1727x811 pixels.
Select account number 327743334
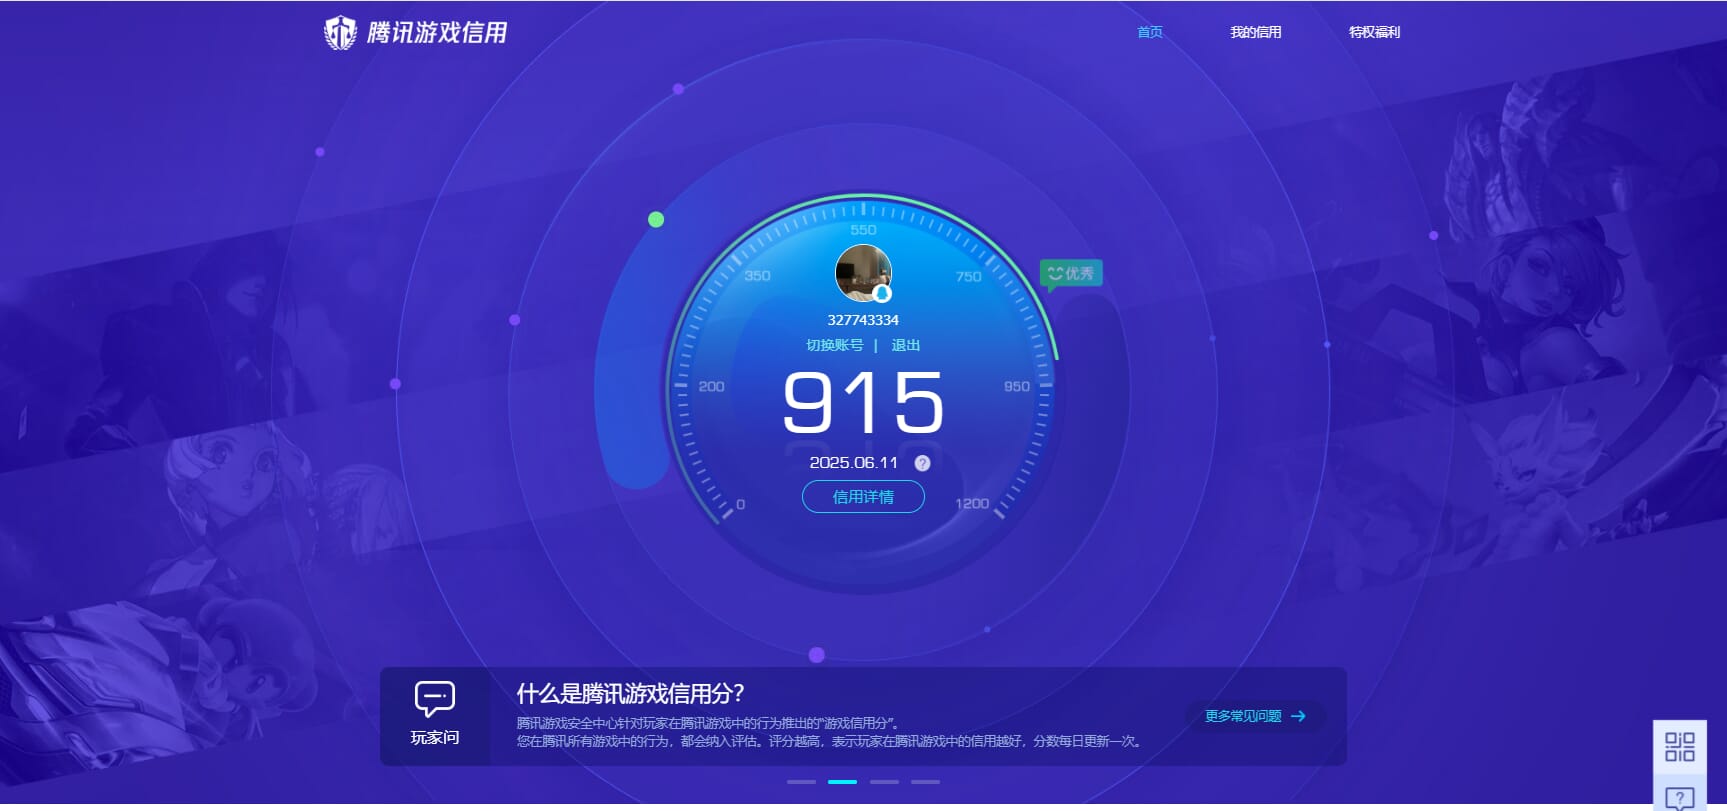[863, 320]
